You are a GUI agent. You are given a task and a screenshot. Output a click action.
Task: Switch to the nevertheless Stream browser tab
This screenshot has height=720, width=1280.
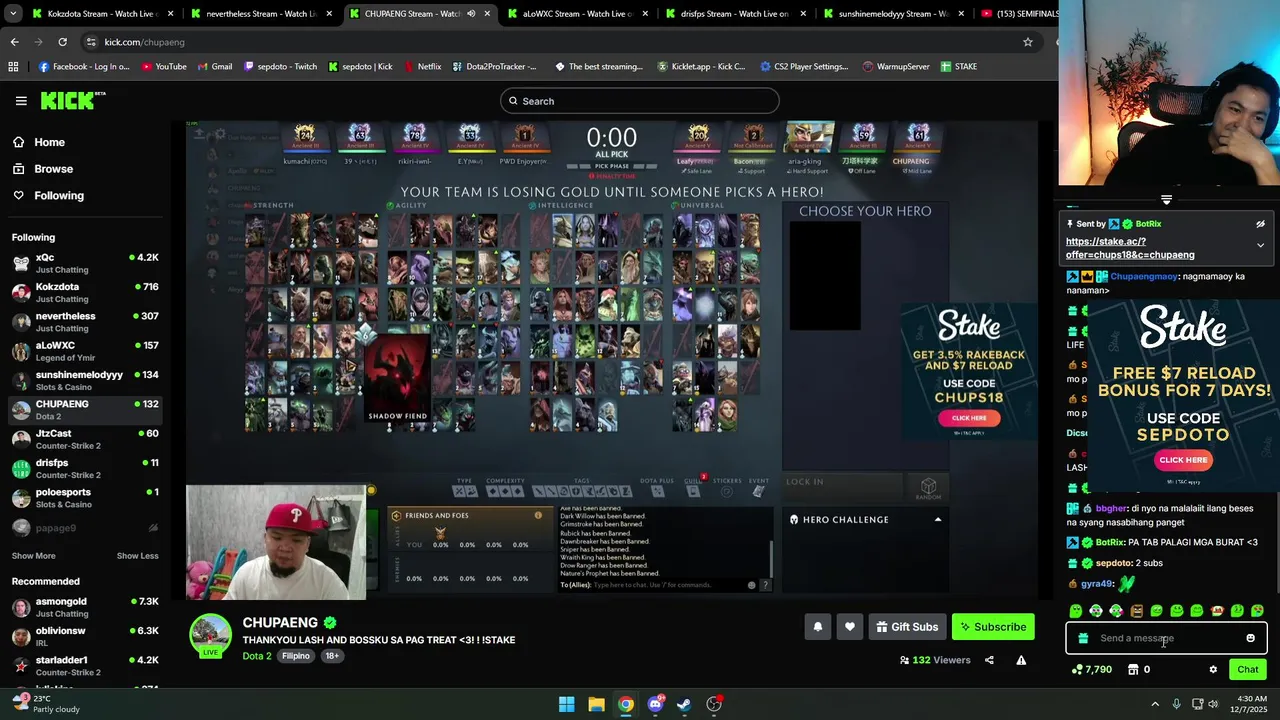pos(260,14)
